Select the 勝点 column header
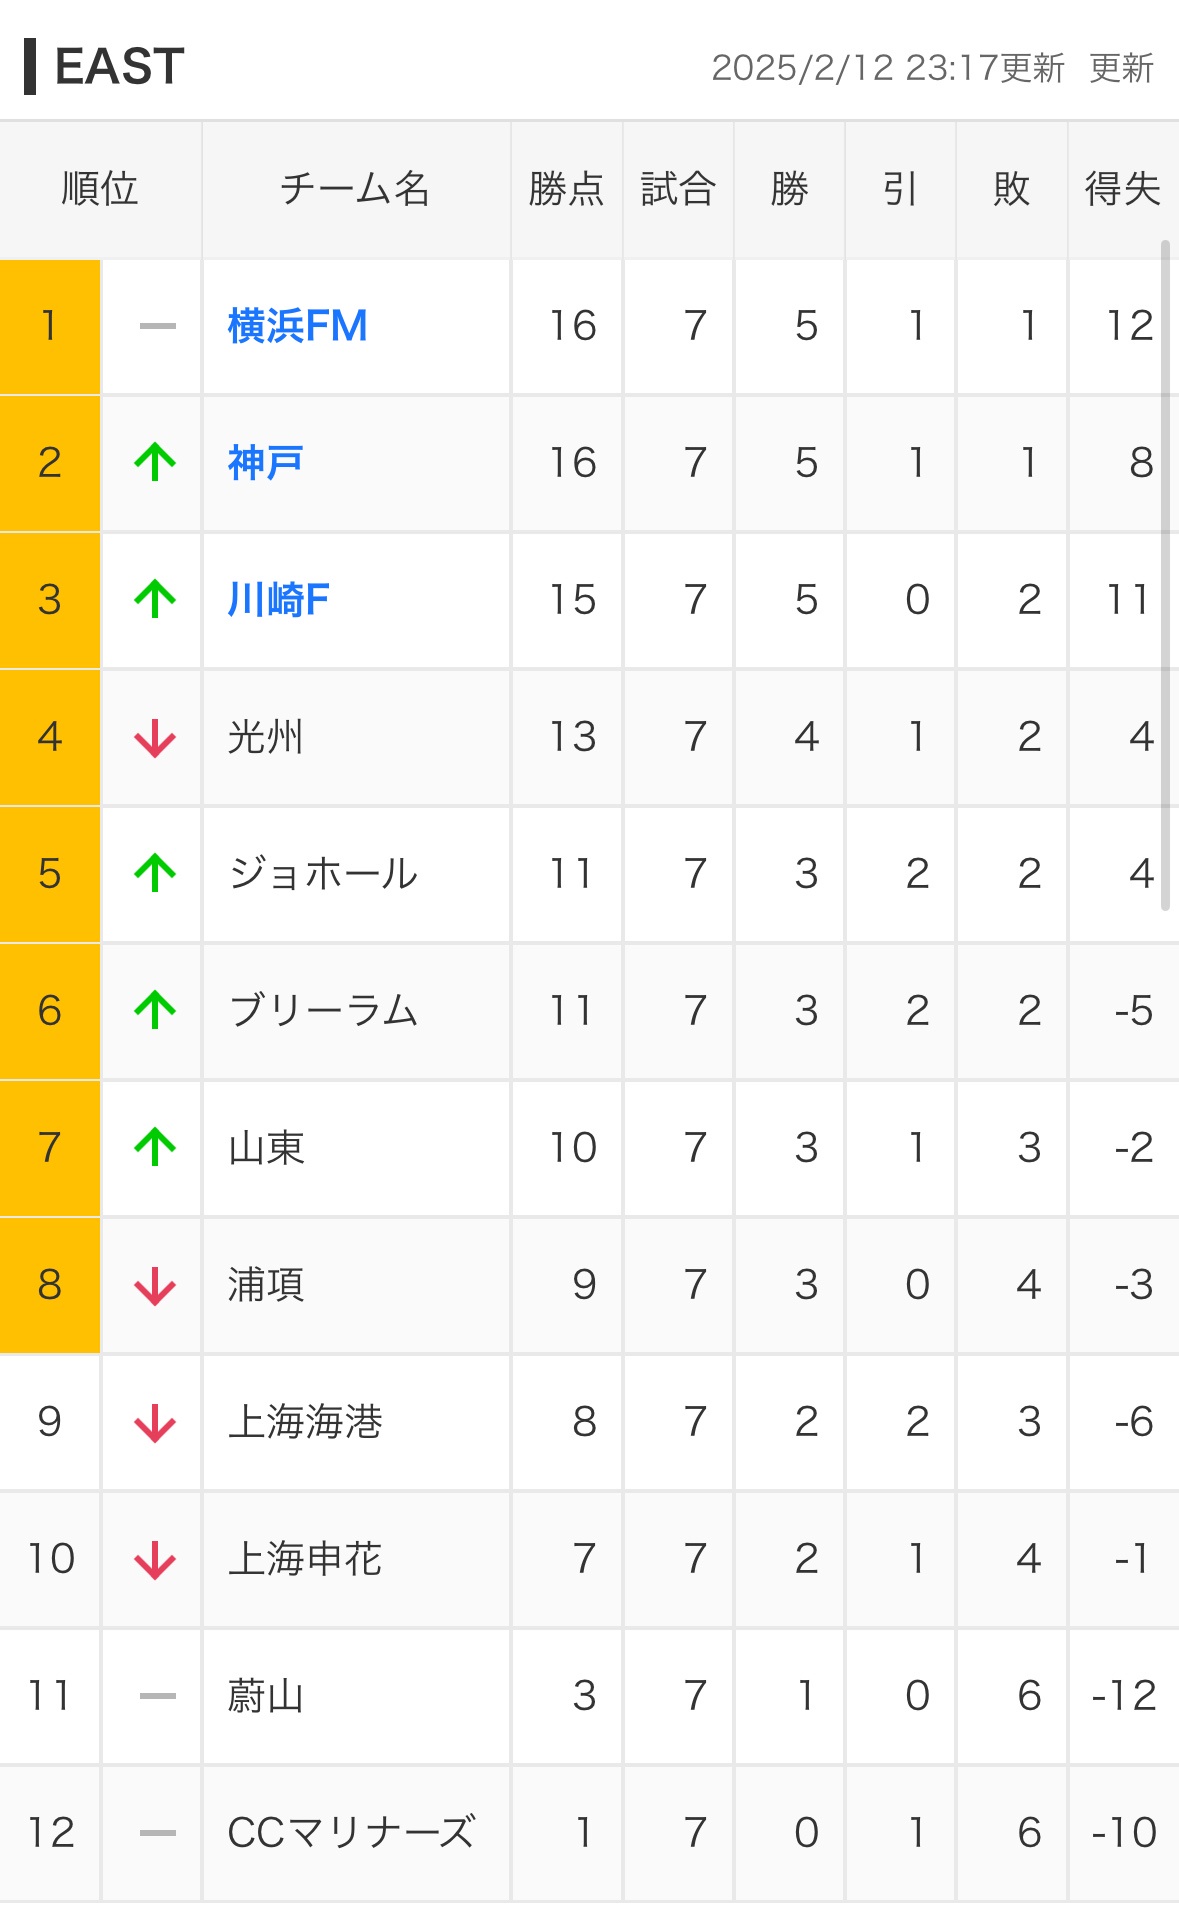Image resolution: width=1179 pixels, height=1916 pixels. [567, 189]
